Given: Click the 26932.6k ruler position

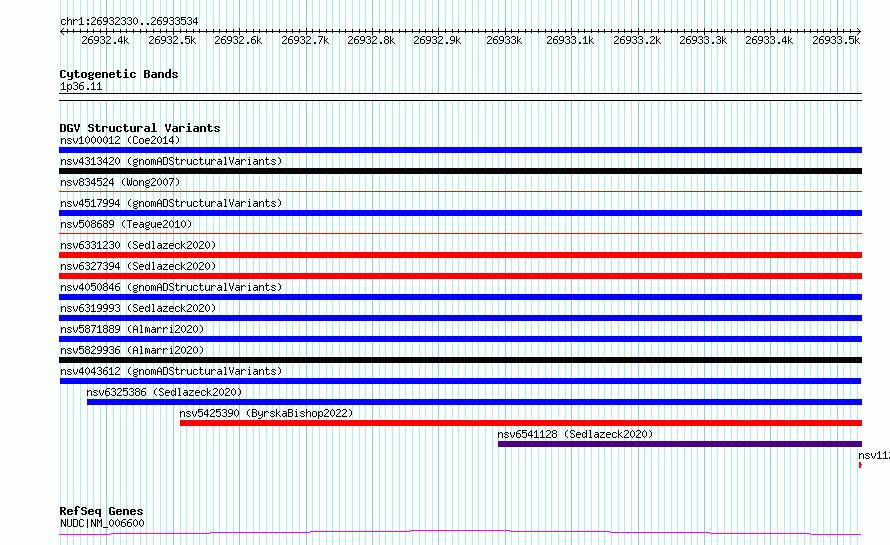Looking at the screenshot, I should click(x=238, y=40).
